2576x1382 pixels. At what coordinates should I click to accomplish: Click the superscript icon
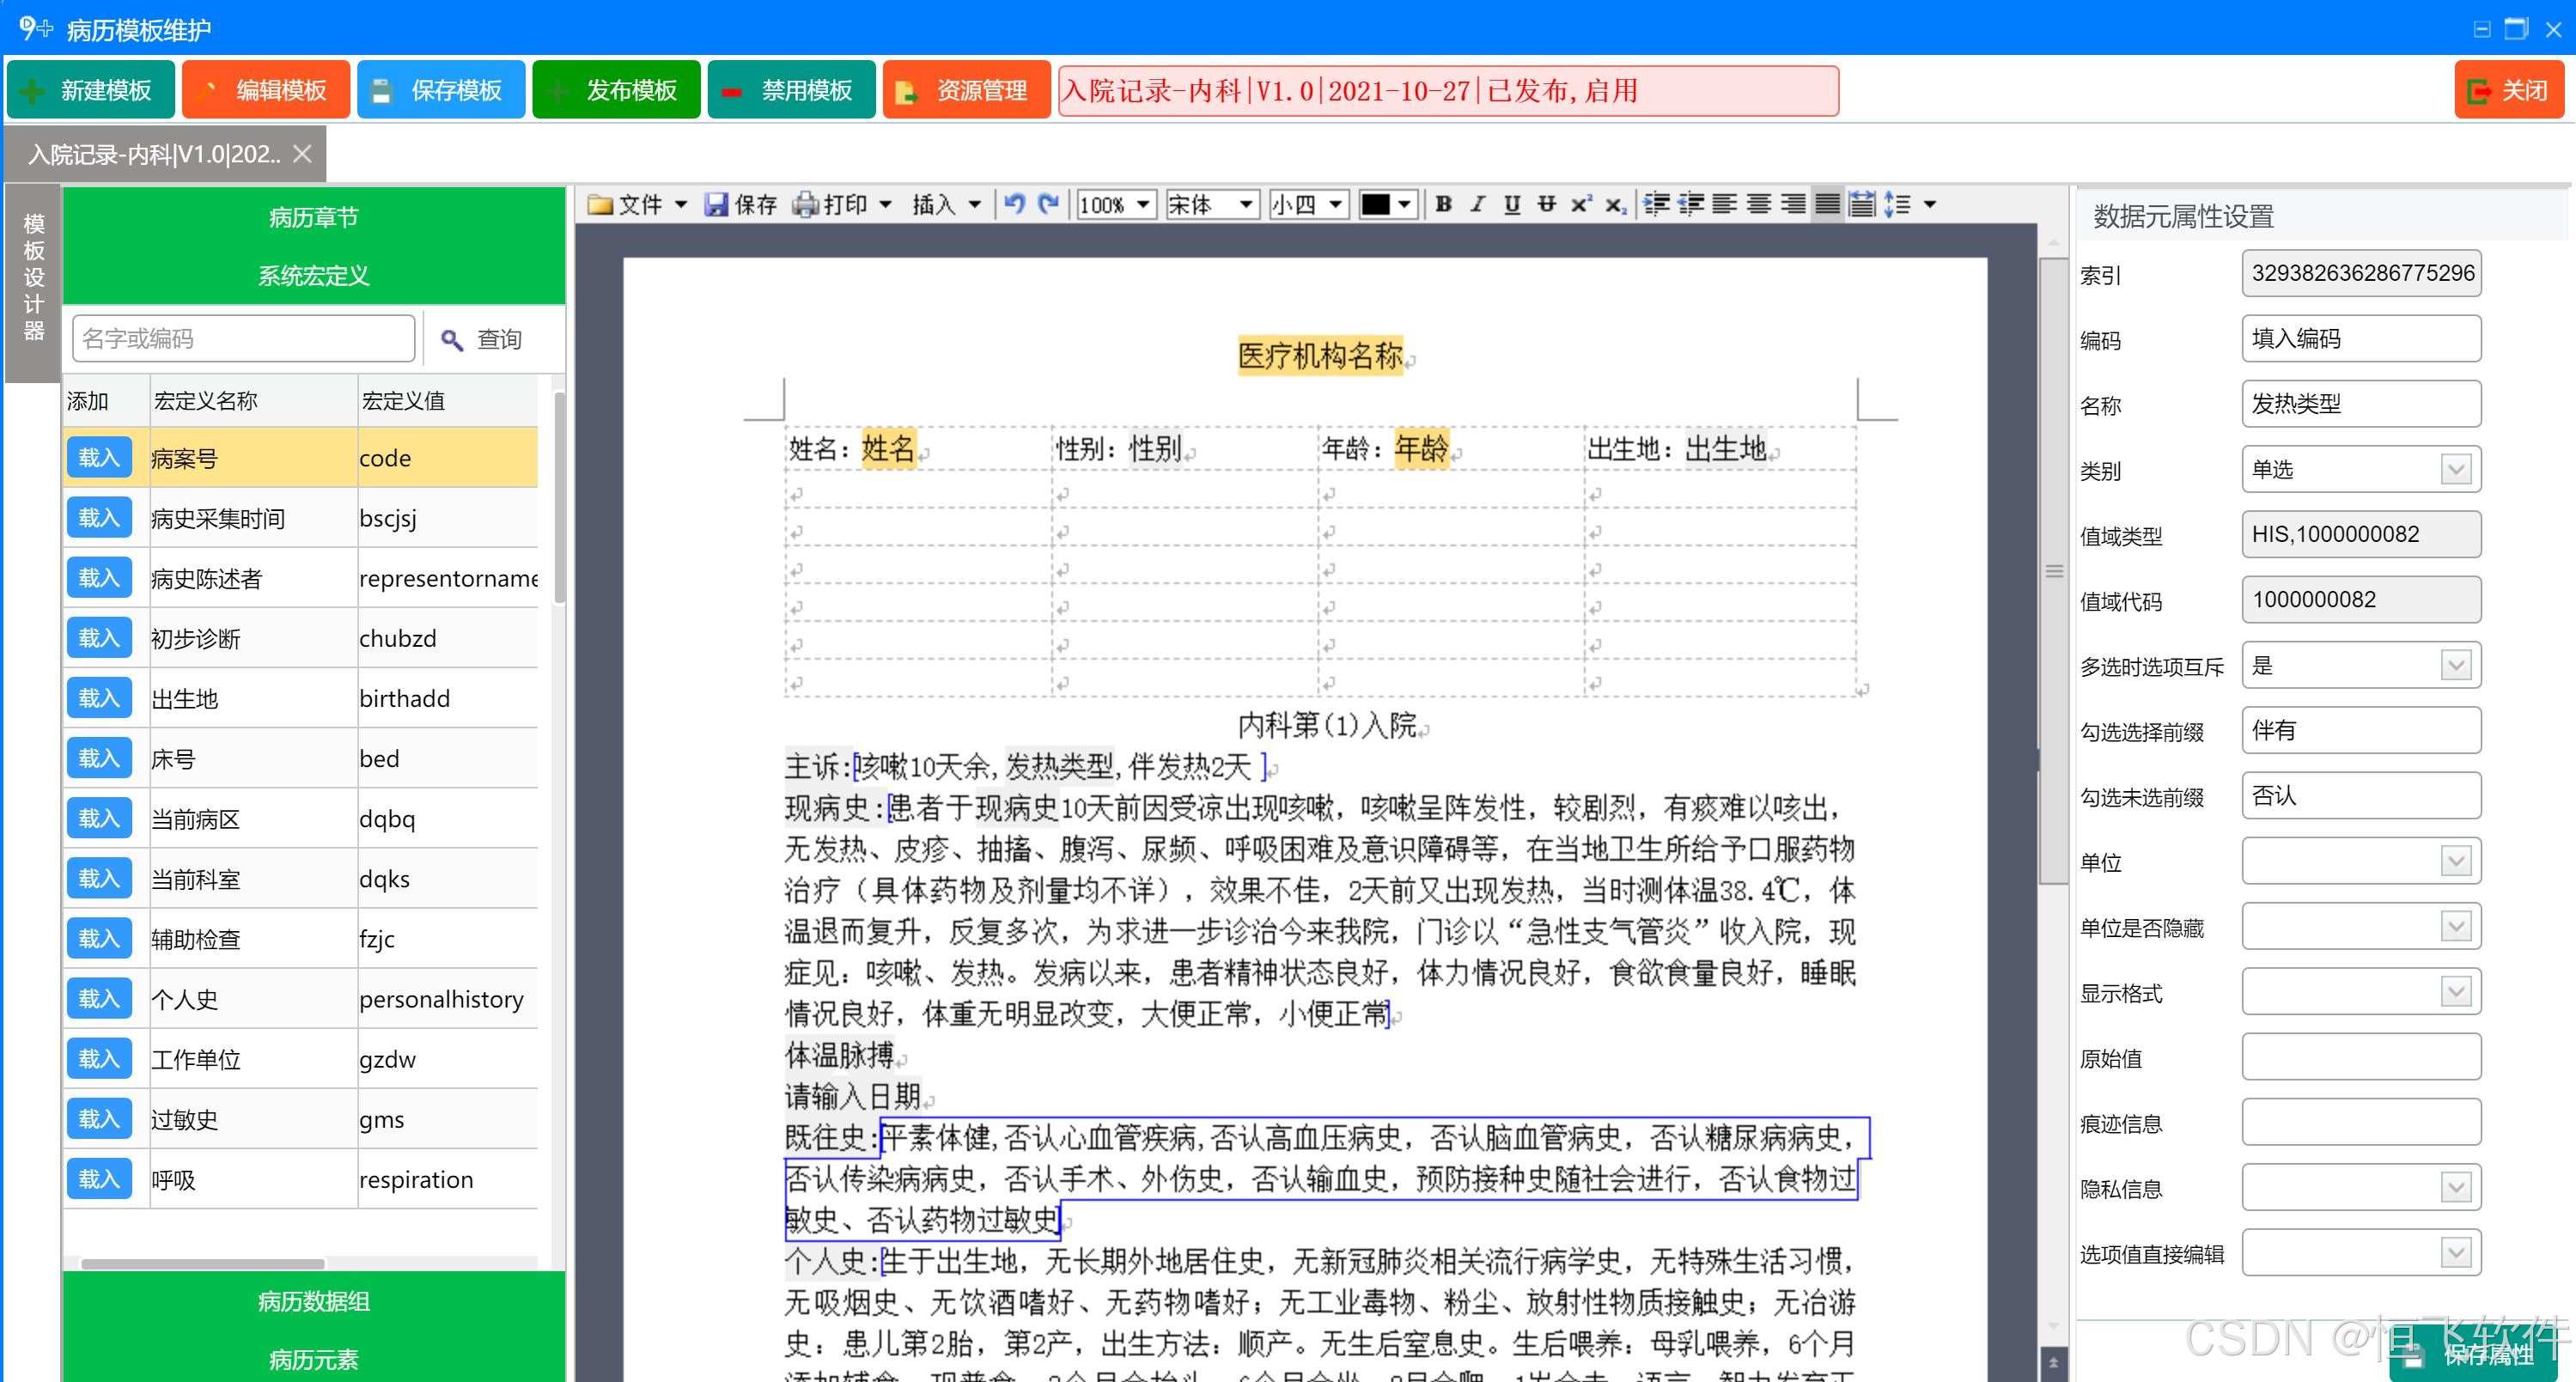point(1580,204)
